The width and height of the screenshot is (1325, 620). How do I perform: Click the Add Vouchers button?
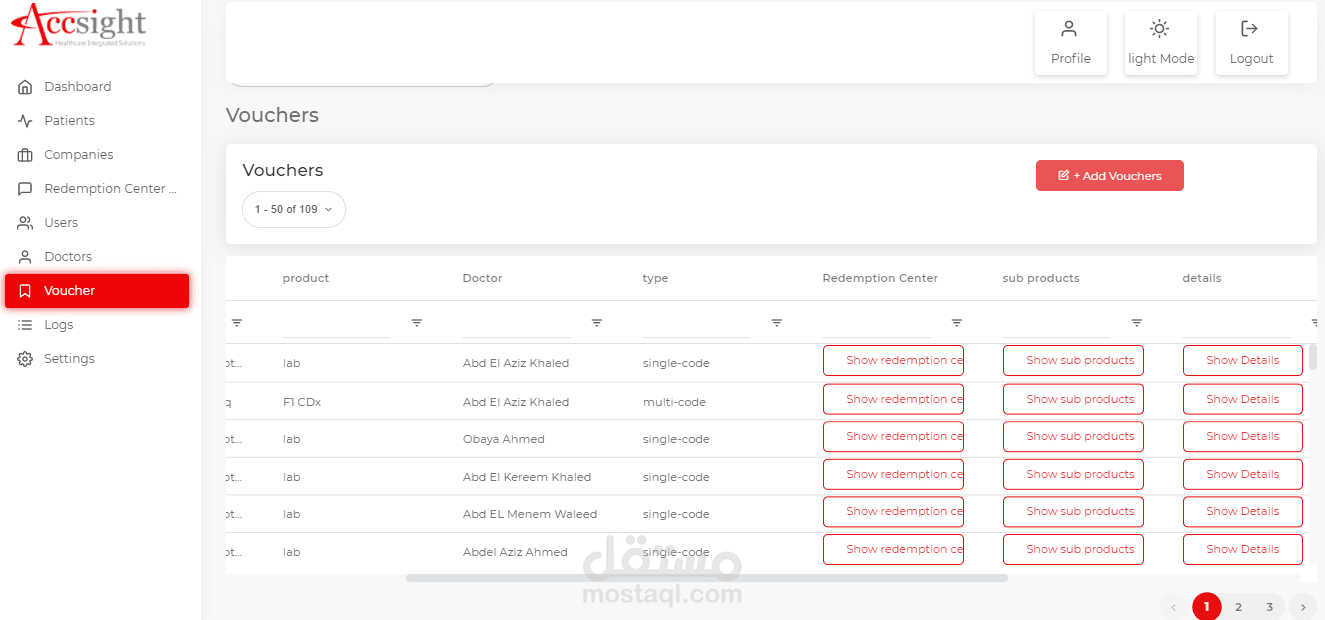click(x=1109, y=176)
